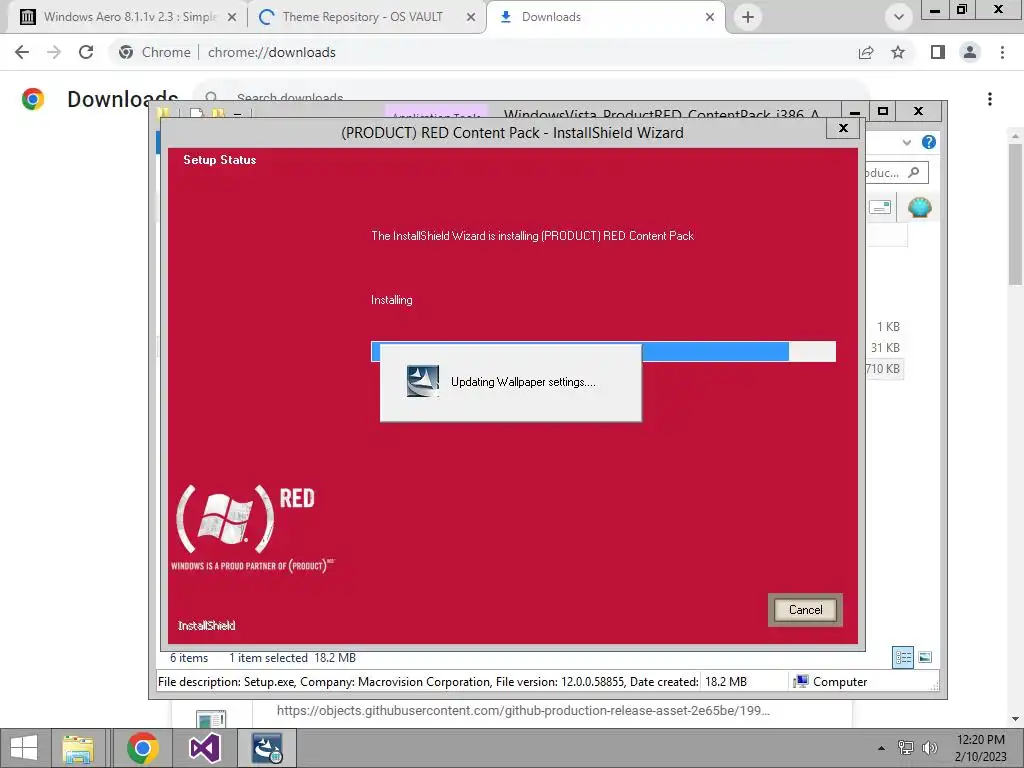Share this page from the address bar
Viewport: 1024px width, 768px height.
pos(866,52)
